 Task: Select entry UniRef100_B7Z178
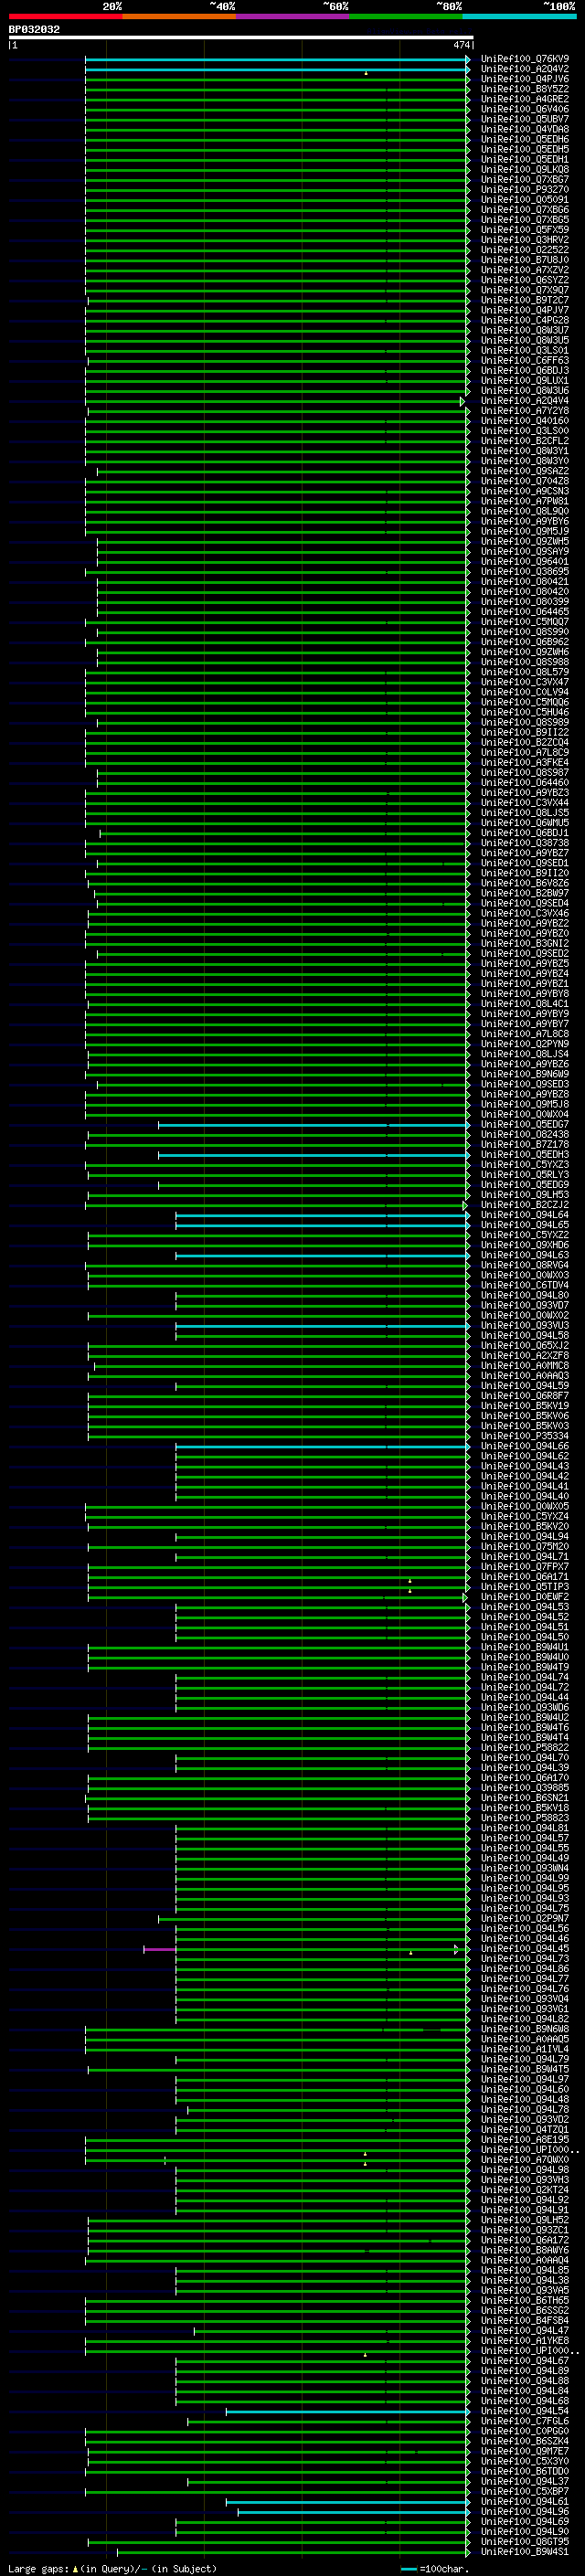(524, 1145)
